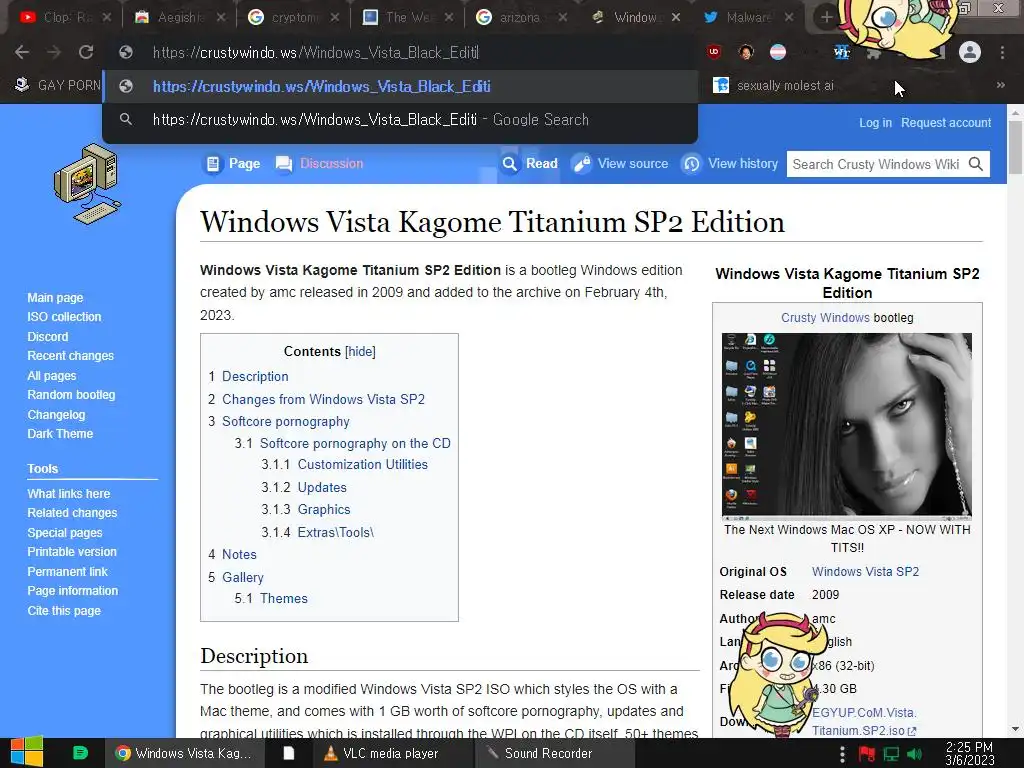Select the crustywindo.ws URL suggestion row
The width and height of the screenshot is (1024, 768).
pyautogui.click(x=400, y=86)
